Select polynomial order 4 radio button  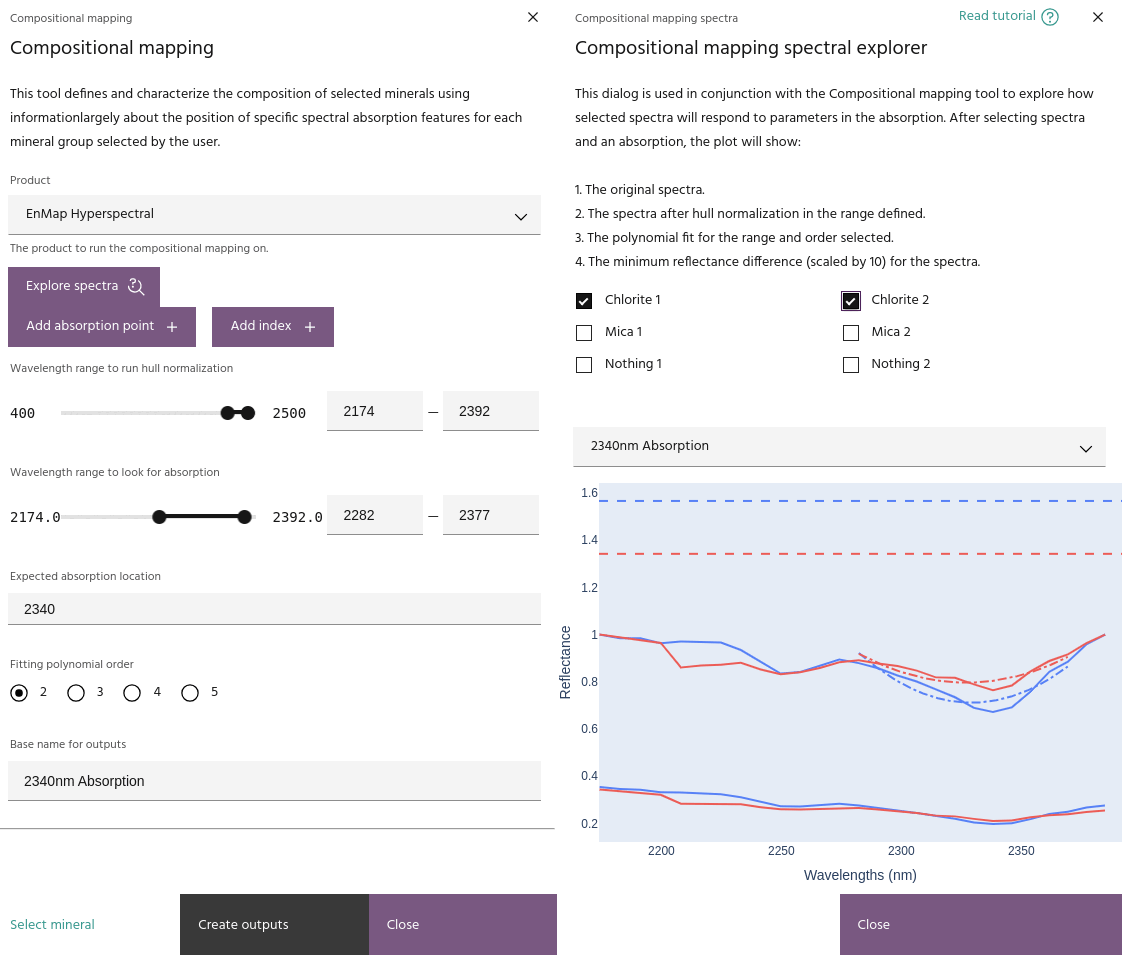[x=132, y=692]
